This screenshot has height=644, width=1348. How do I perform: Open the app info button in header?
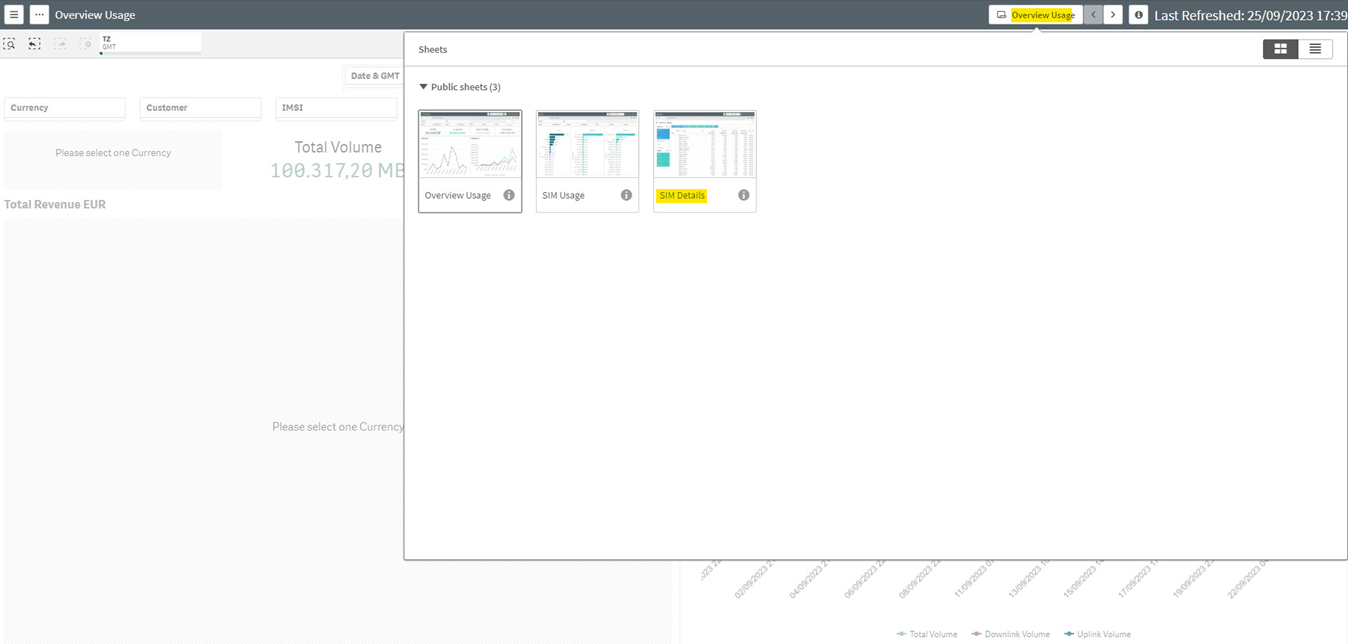pos(1138,15)
